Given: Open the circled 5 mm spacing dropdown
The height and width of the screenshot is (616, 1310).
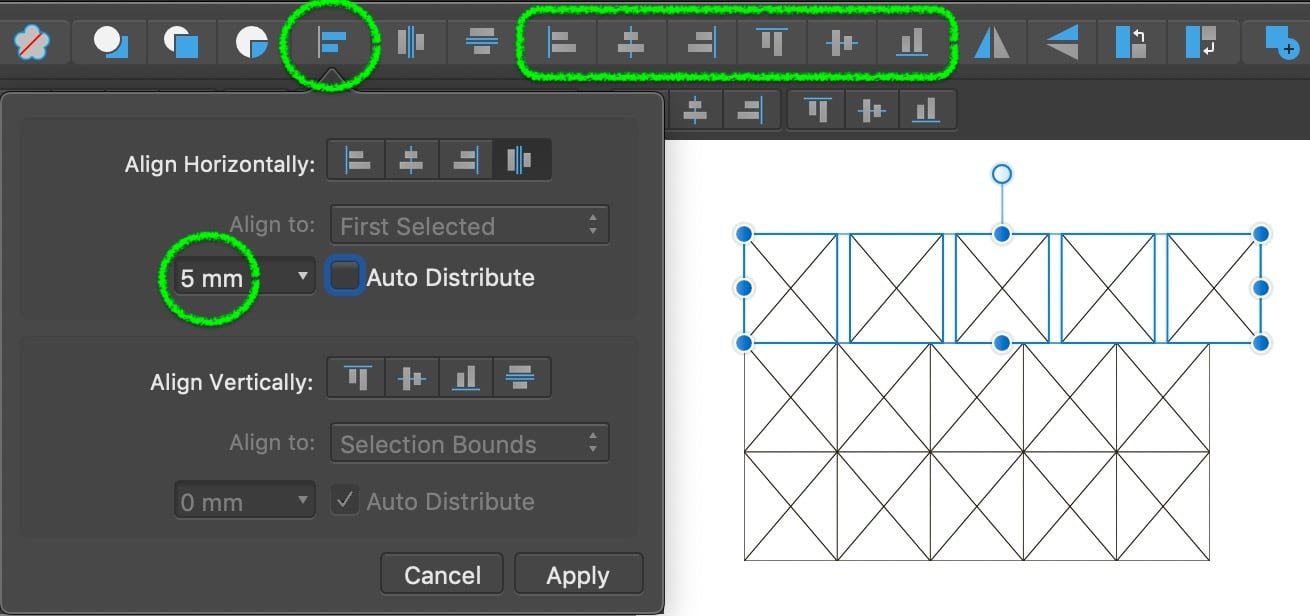Looking at the screenshot, I should [x=244, y=276].
